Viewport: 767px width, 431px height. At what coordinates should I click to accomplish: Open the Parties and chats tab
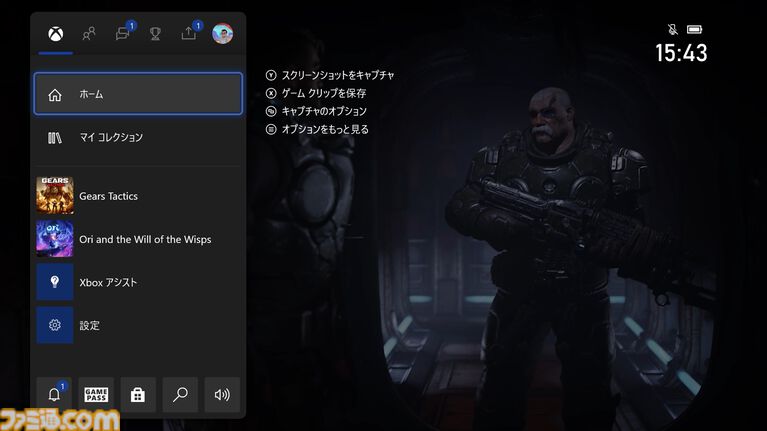[122, 34]
